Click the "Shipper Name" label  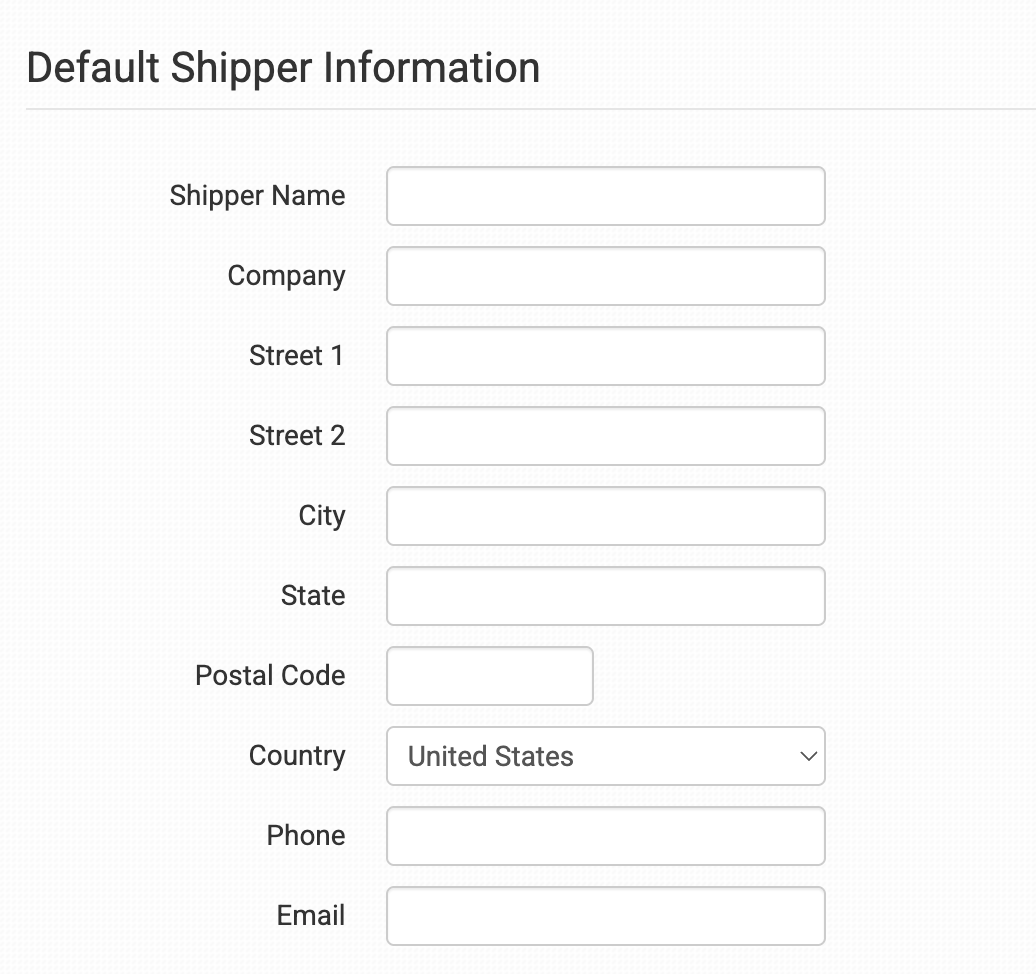257,196
